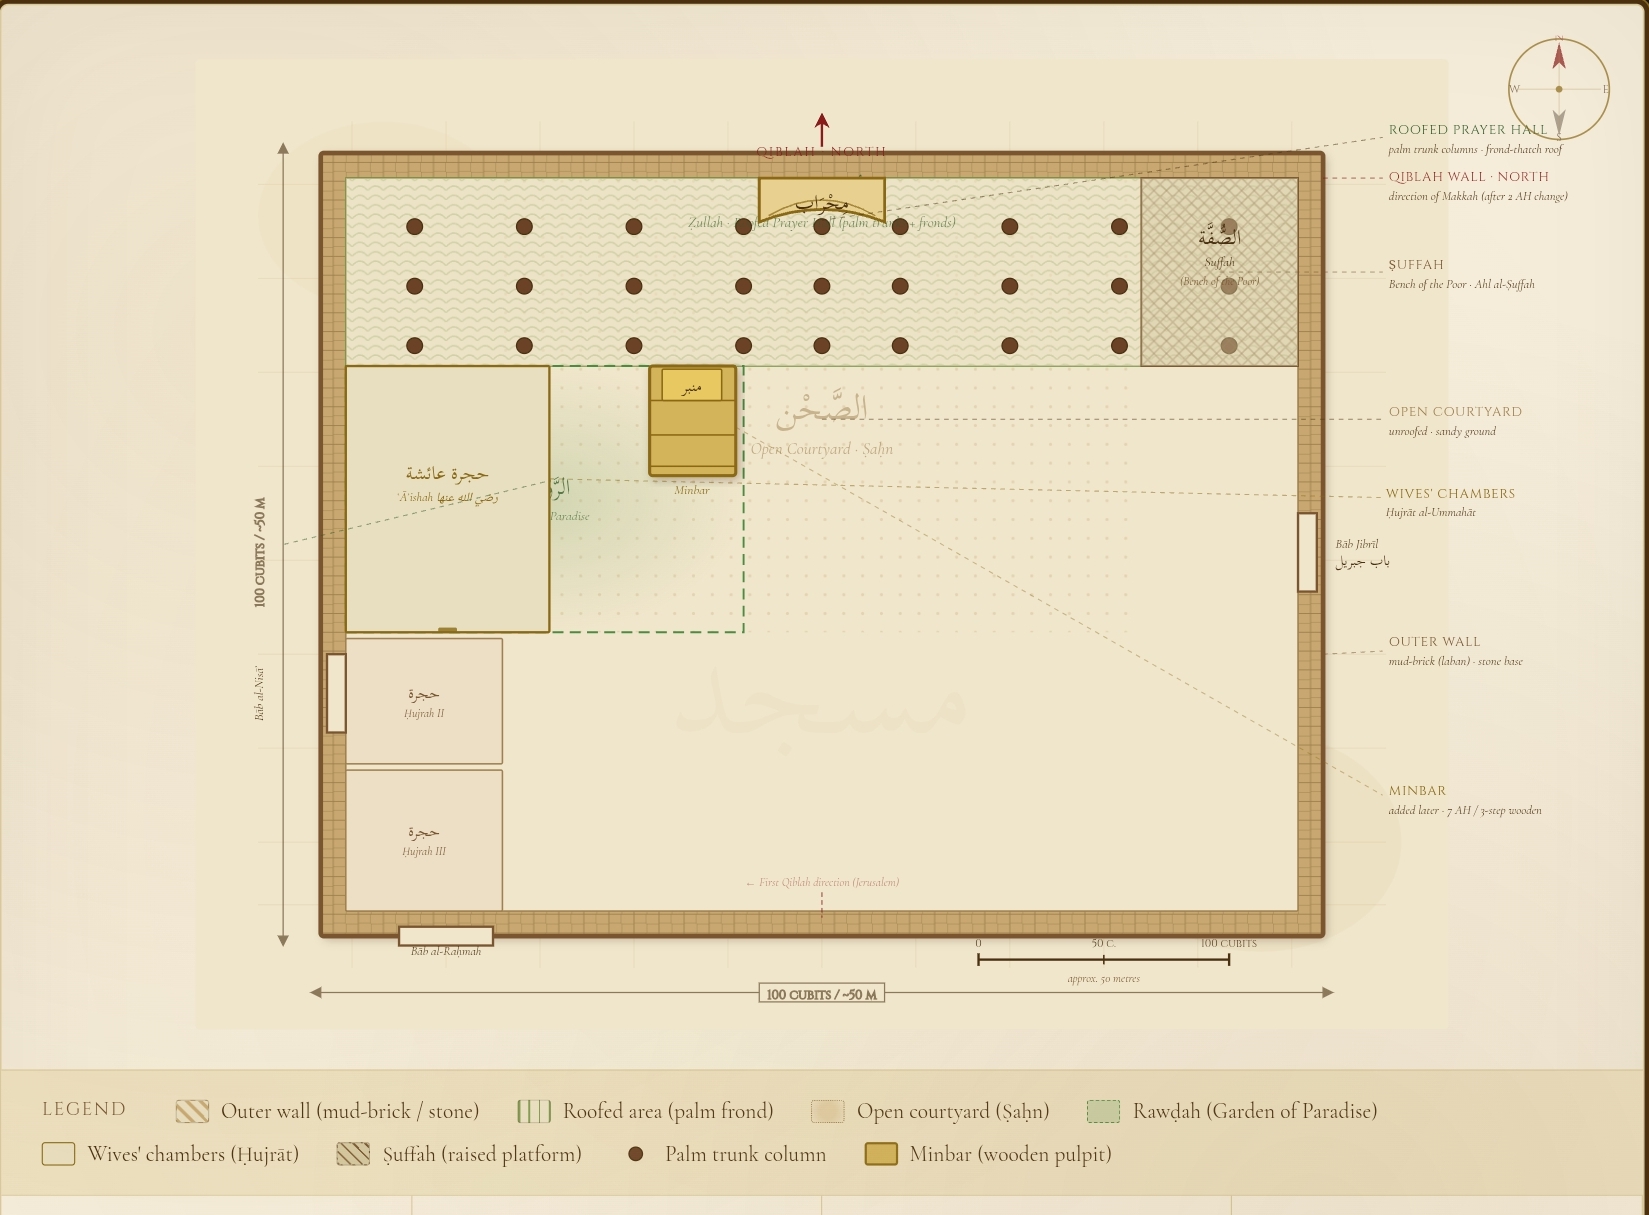Select the Mihrab niche on qiblah wall
Screen dimensions: 1649x1215
[x=822, y=200]
